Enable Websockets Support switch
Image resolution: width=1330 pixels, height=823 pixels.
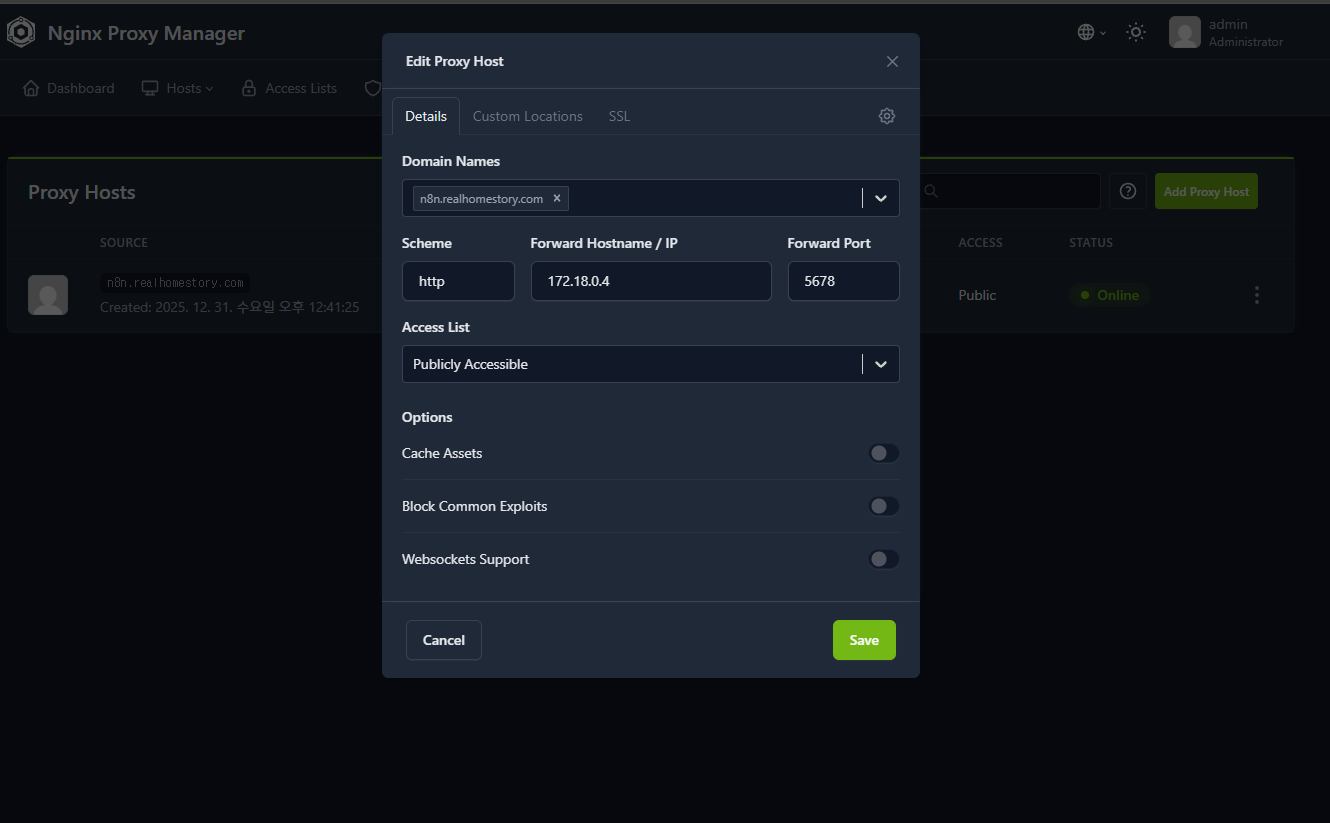point(883,559)
